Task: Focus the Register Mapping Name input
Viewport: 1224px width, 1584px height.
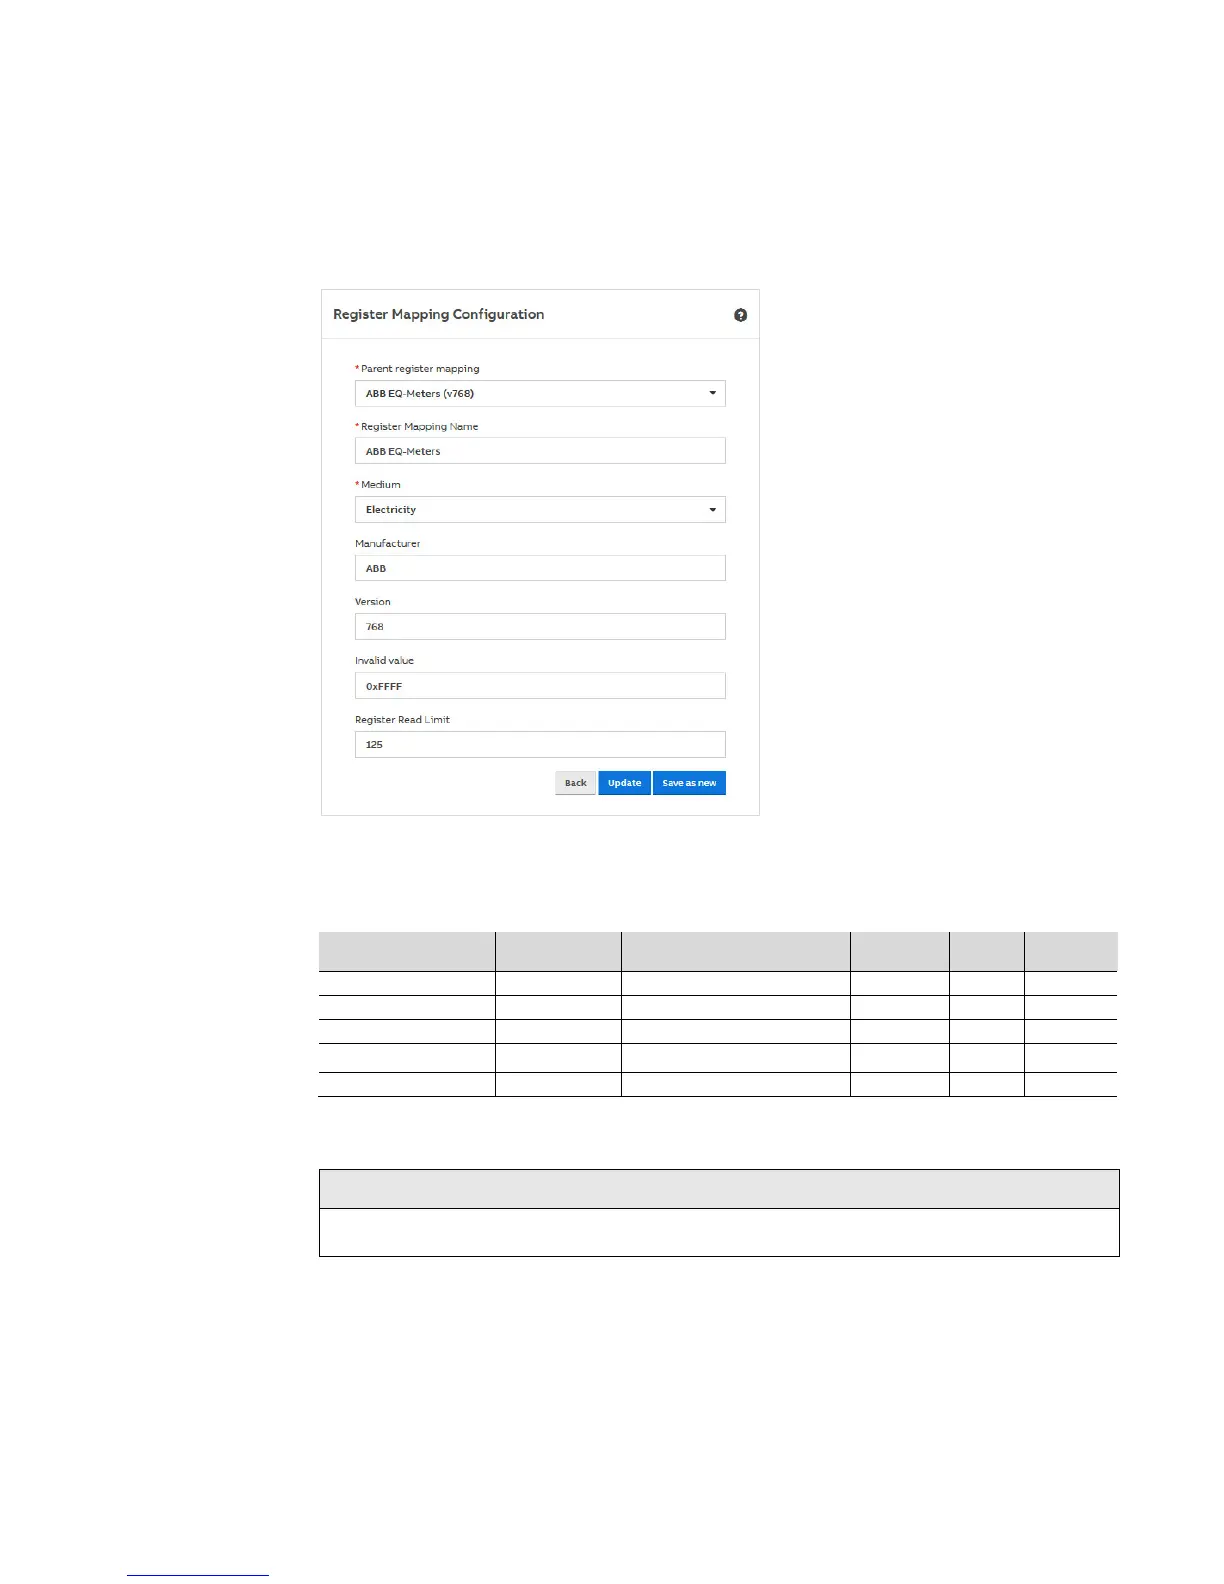Action: 540,451
